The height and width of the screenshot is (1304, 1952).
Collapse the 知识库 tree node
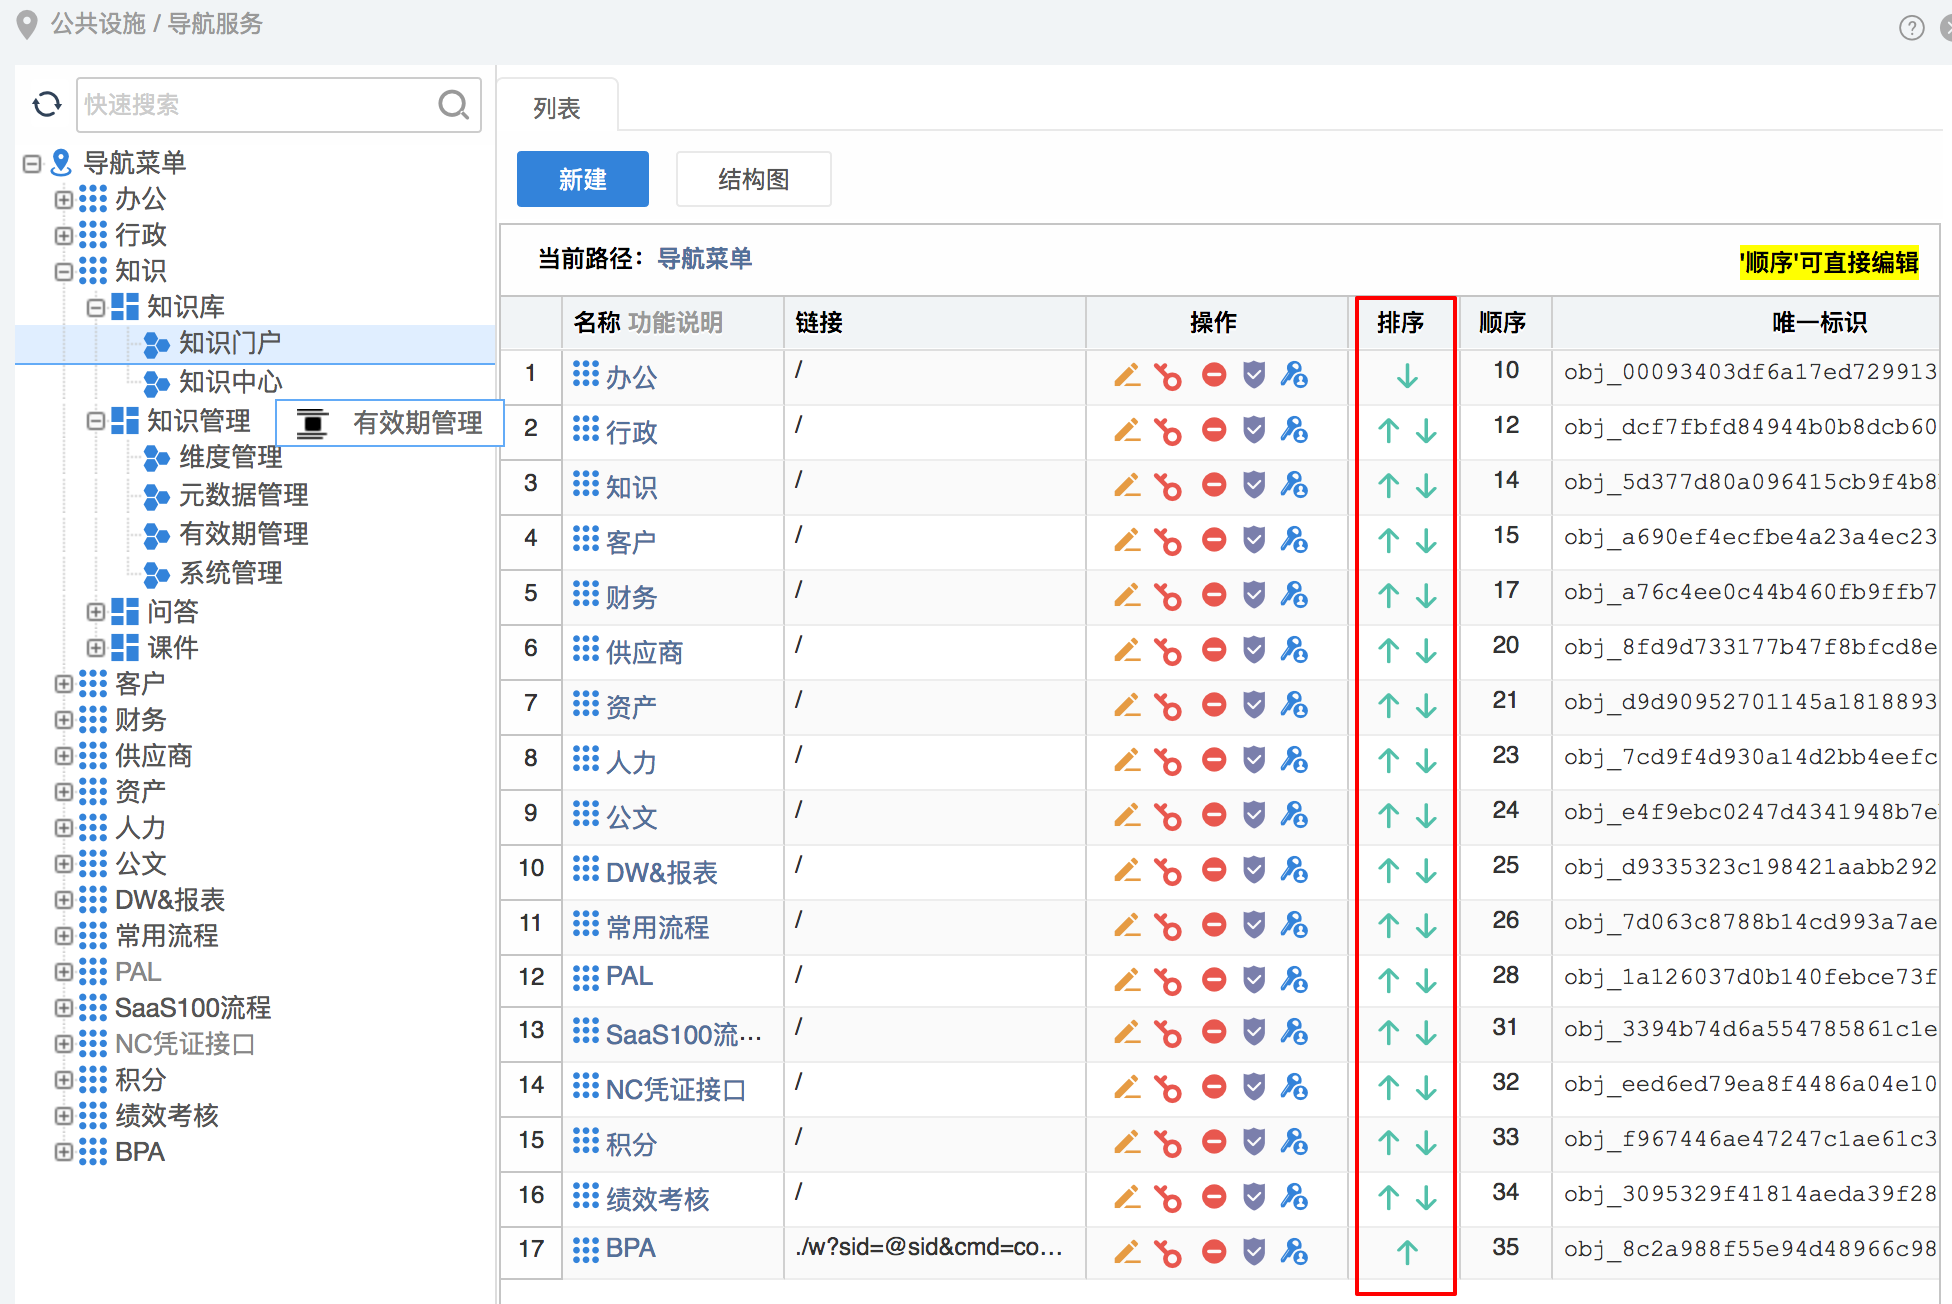(x=95, y=307)
